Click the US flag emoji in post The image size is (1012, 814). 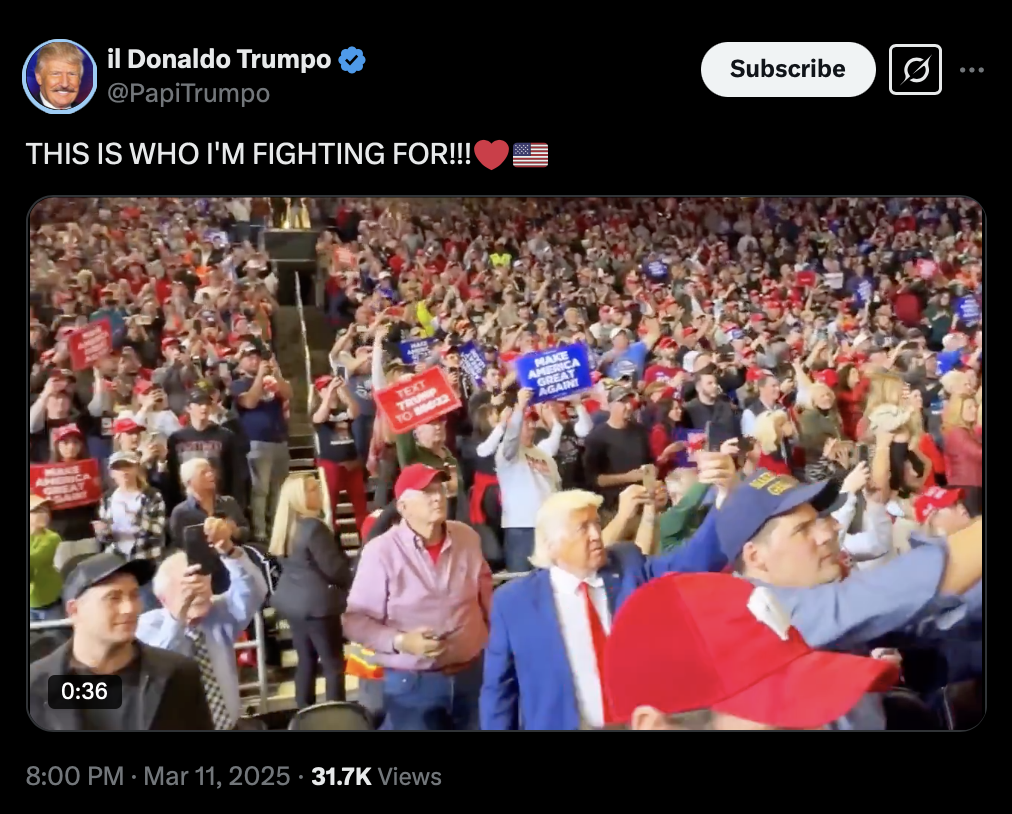(x=531, y=155)
